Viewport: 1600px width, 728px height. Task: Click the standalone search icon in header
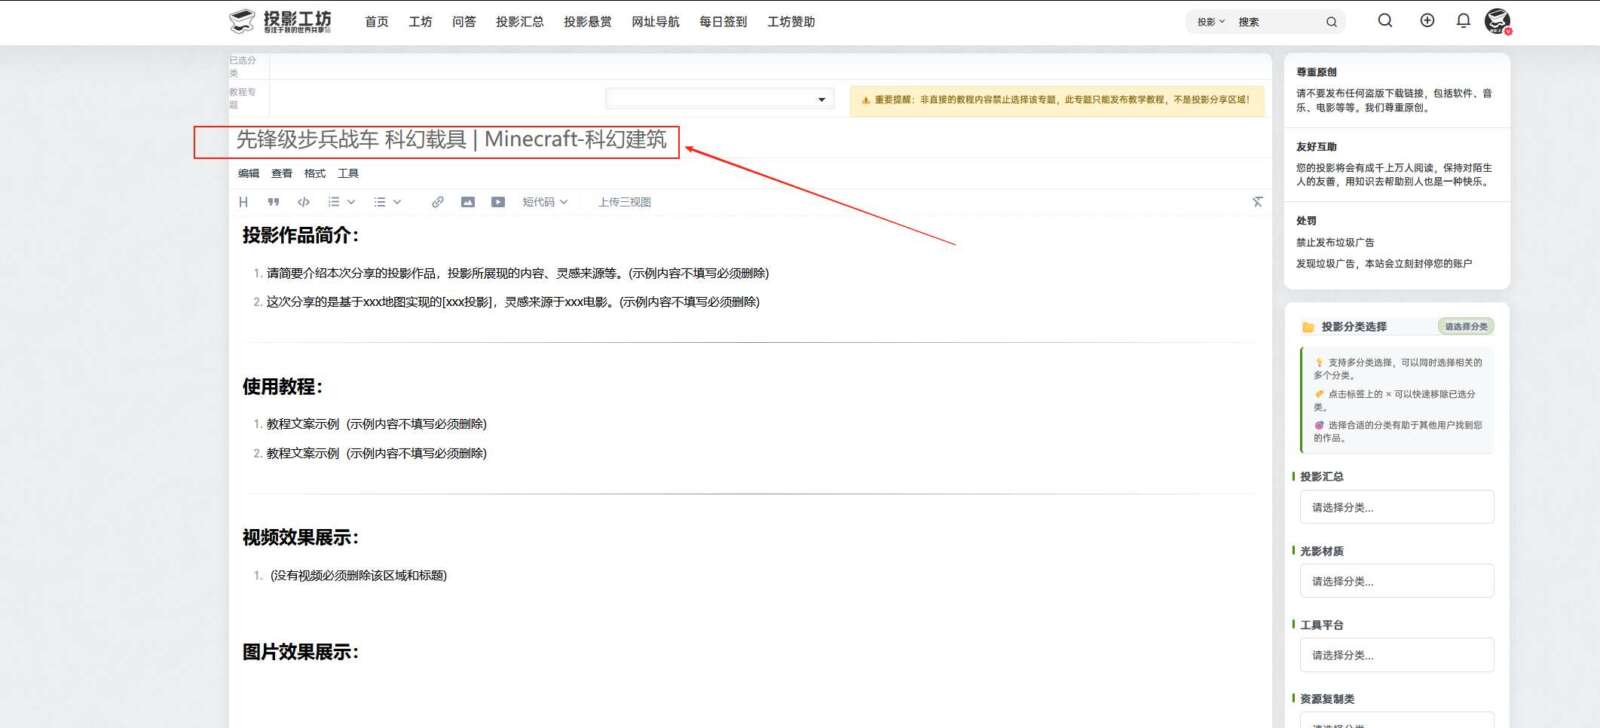[x=1385, y=20]
